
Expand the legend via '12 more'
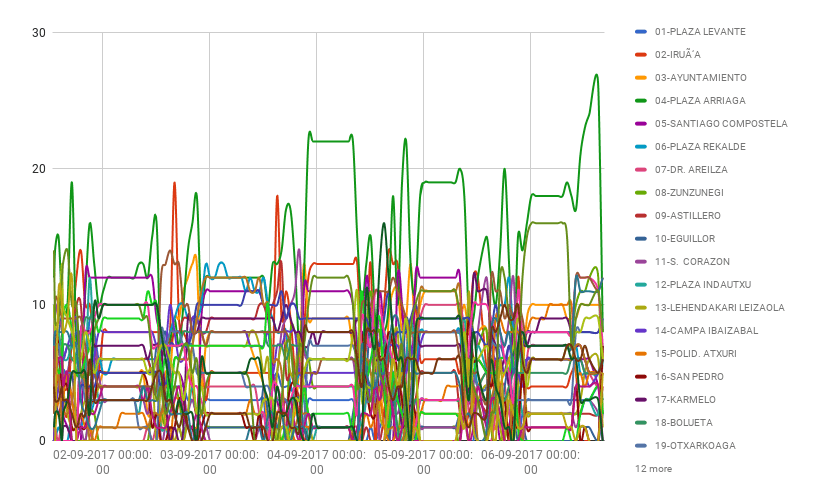tap(653, 468)
